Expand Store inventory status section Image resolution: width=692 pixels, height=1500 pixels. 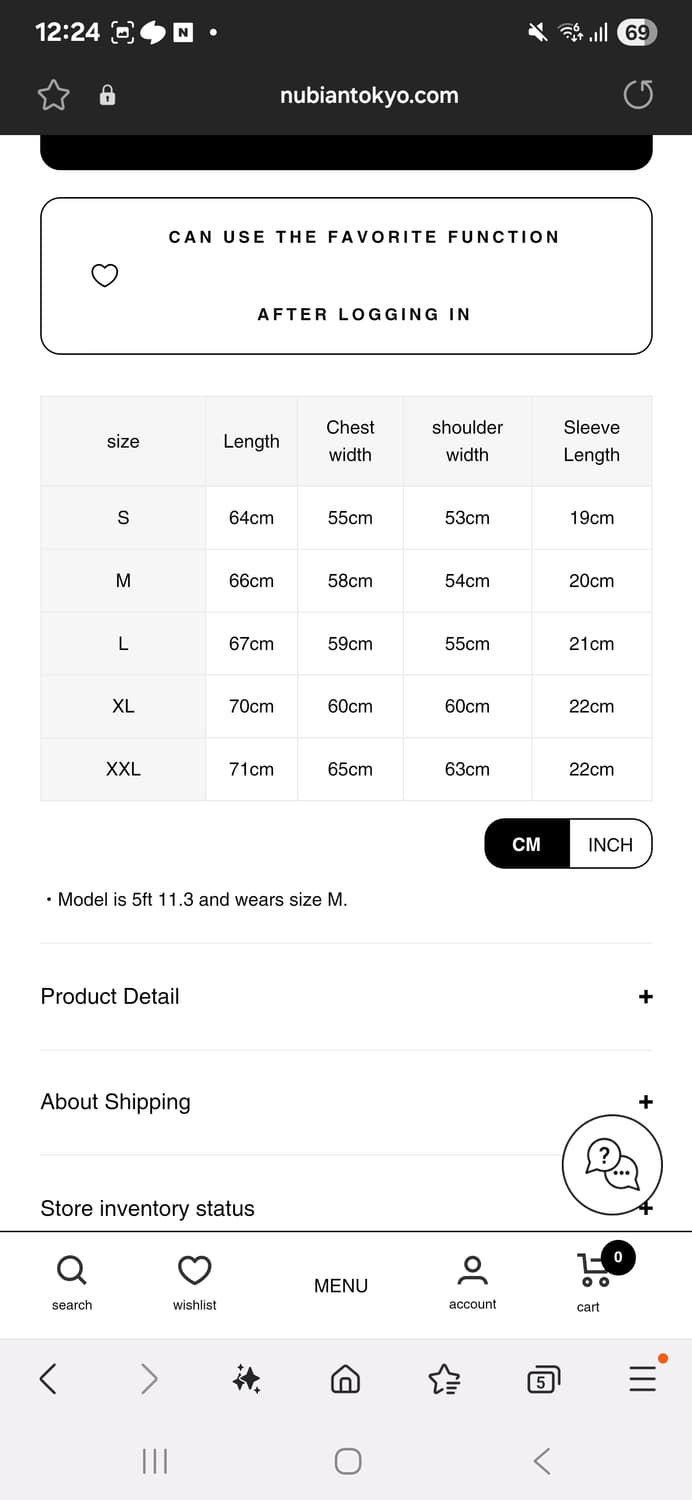point(346,1208)
